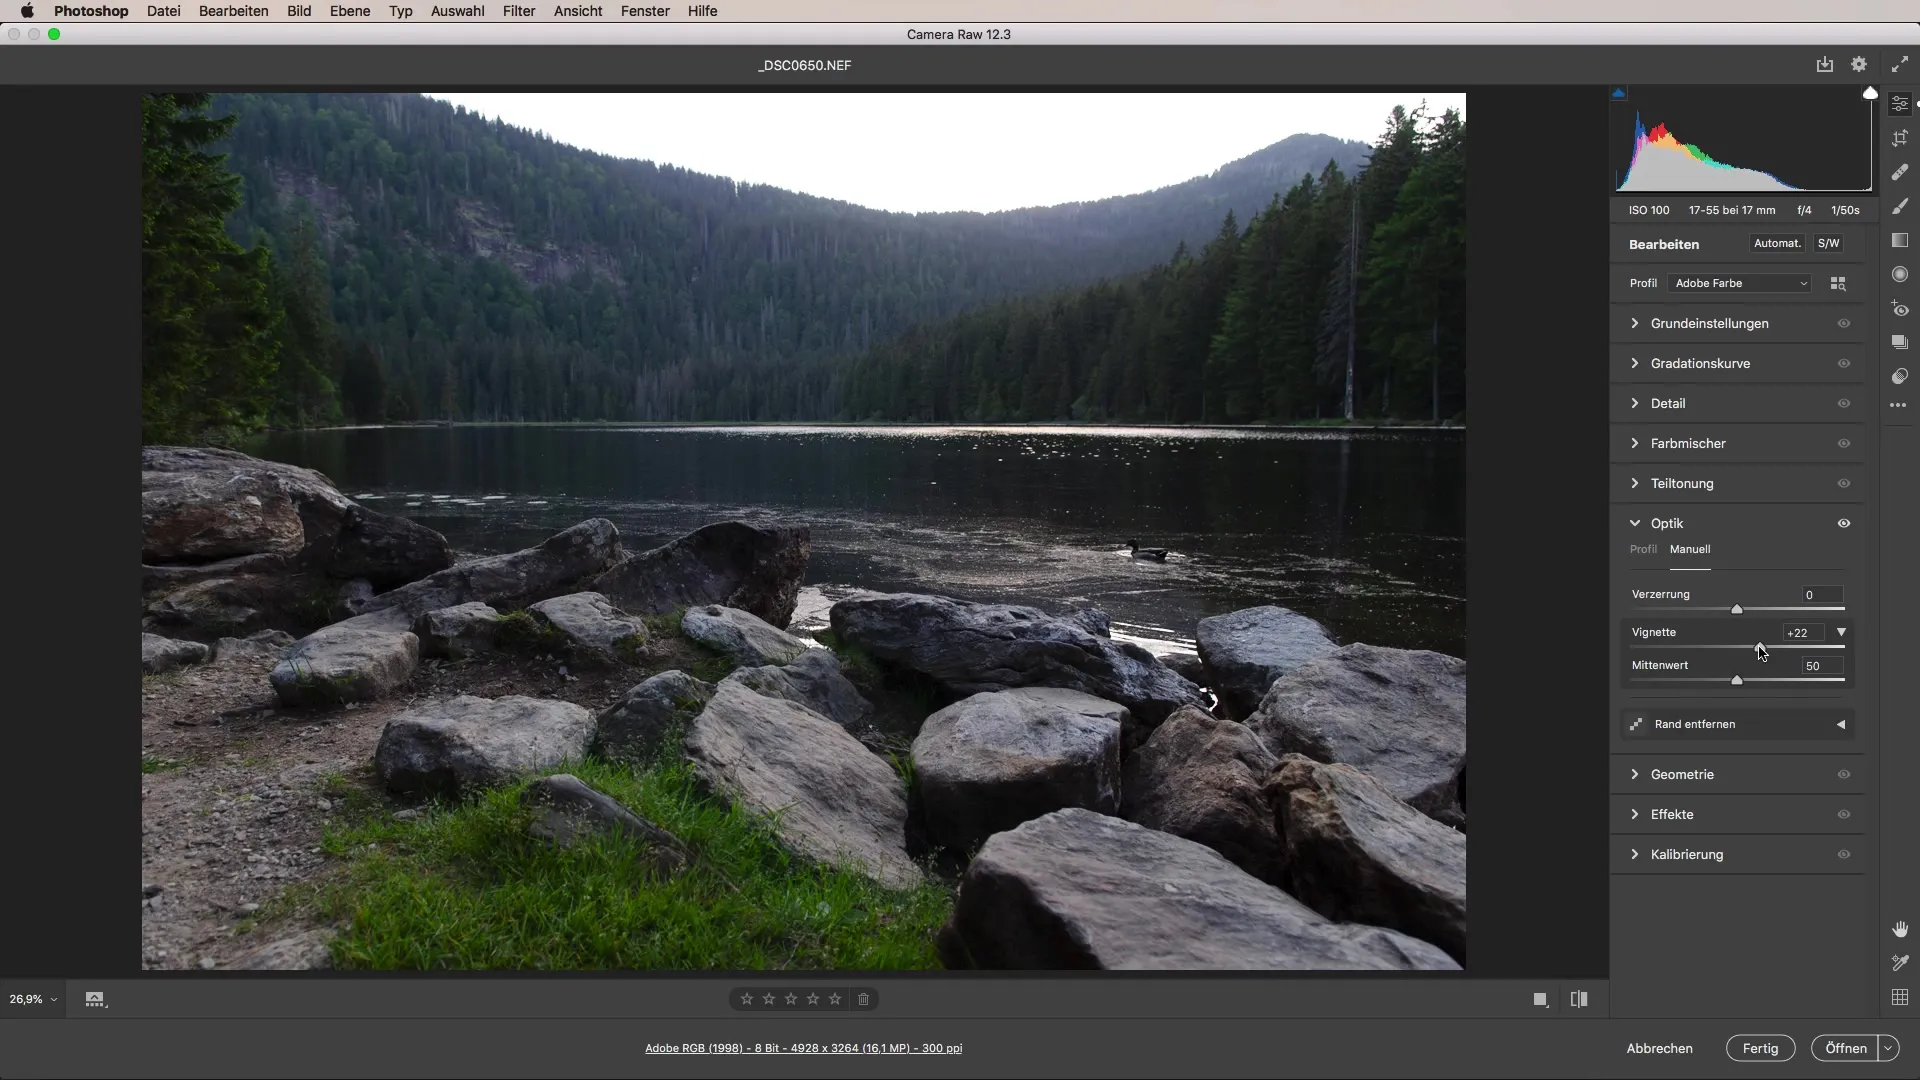Open the Presets panel icon
Image resolution: width=1920 pixels, height=1080 pixels.
[x=1900, y=376]
